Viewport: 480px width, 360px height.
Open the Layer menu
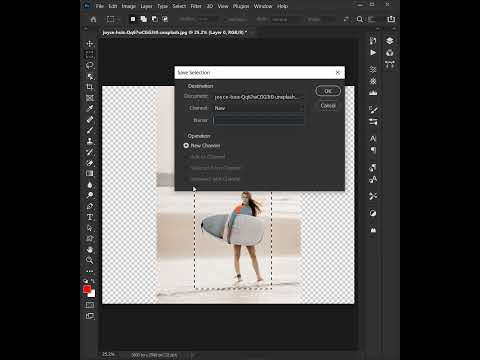(x=146, y=6)
